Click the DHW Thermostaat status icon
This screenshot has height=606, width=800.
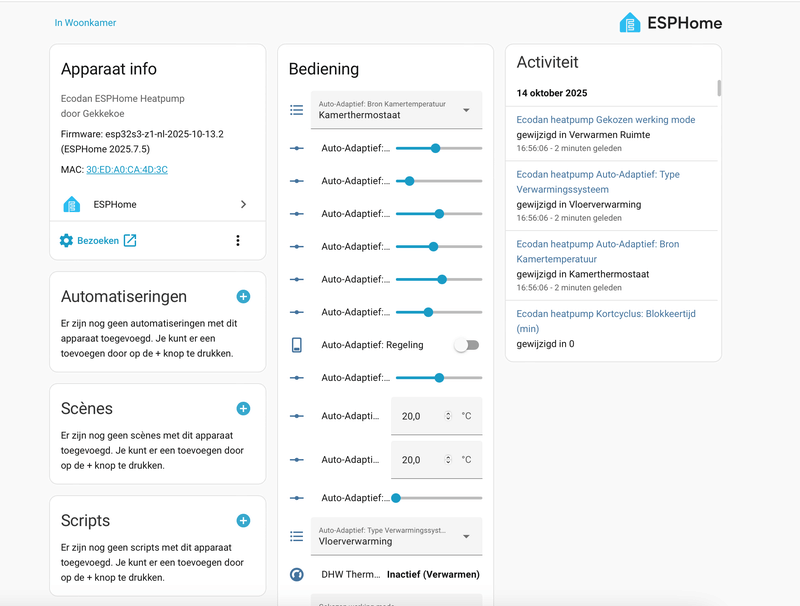coord(297,575)
